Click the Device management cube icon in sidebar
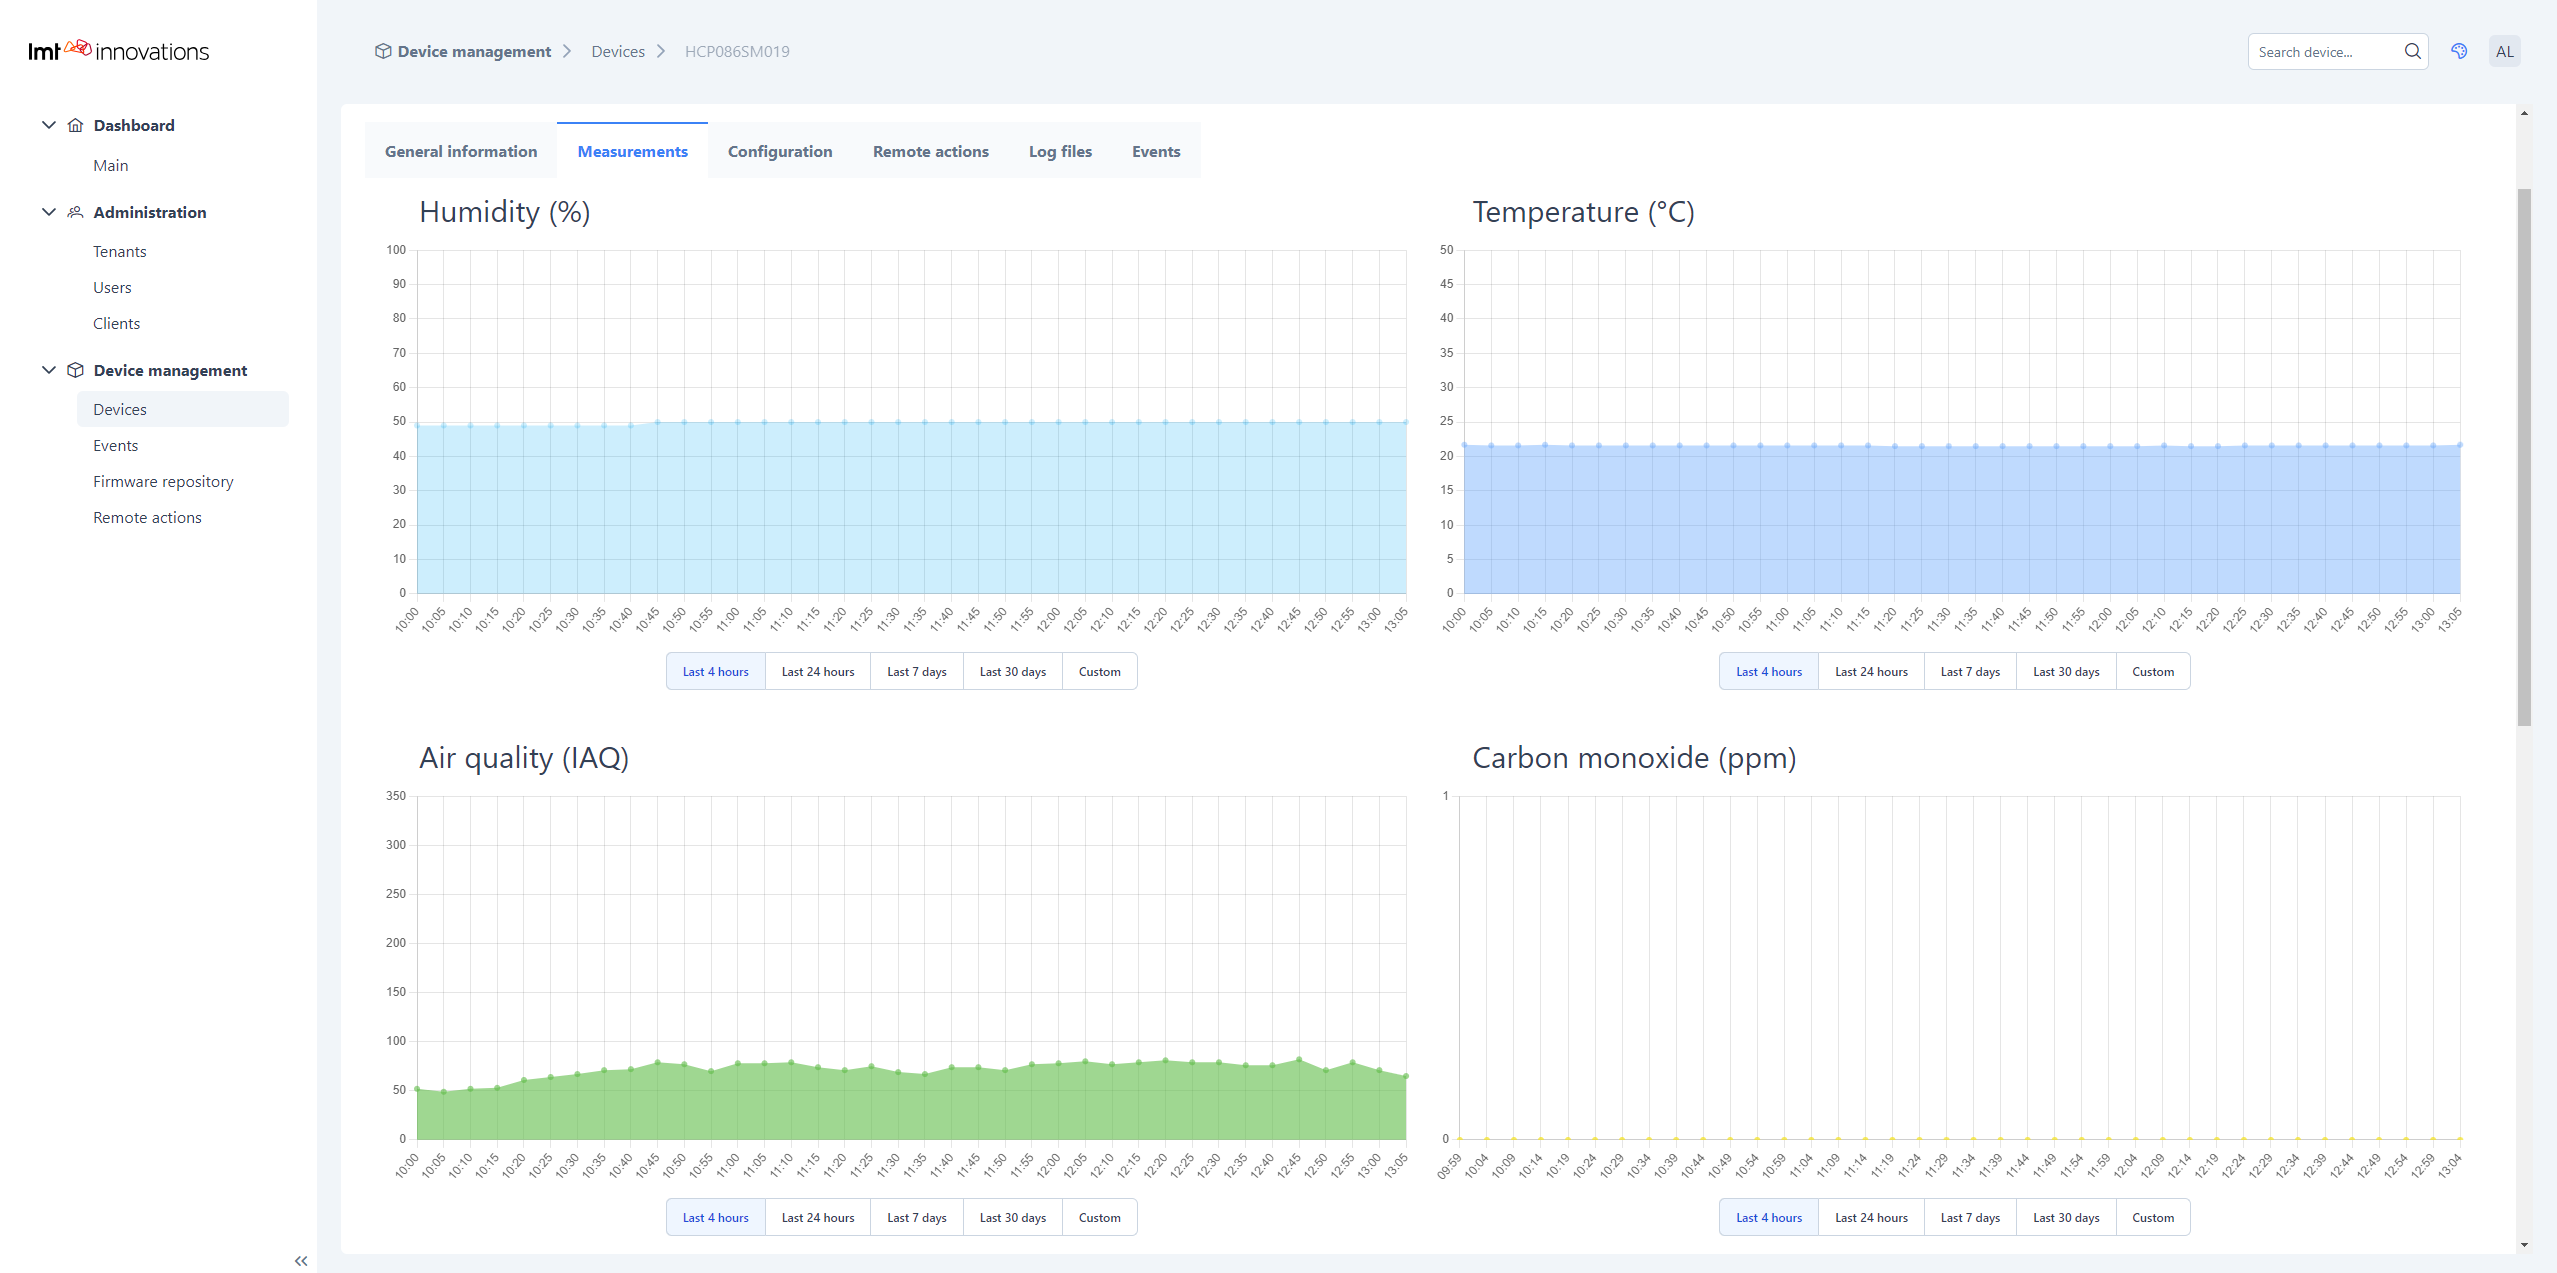 76,370
